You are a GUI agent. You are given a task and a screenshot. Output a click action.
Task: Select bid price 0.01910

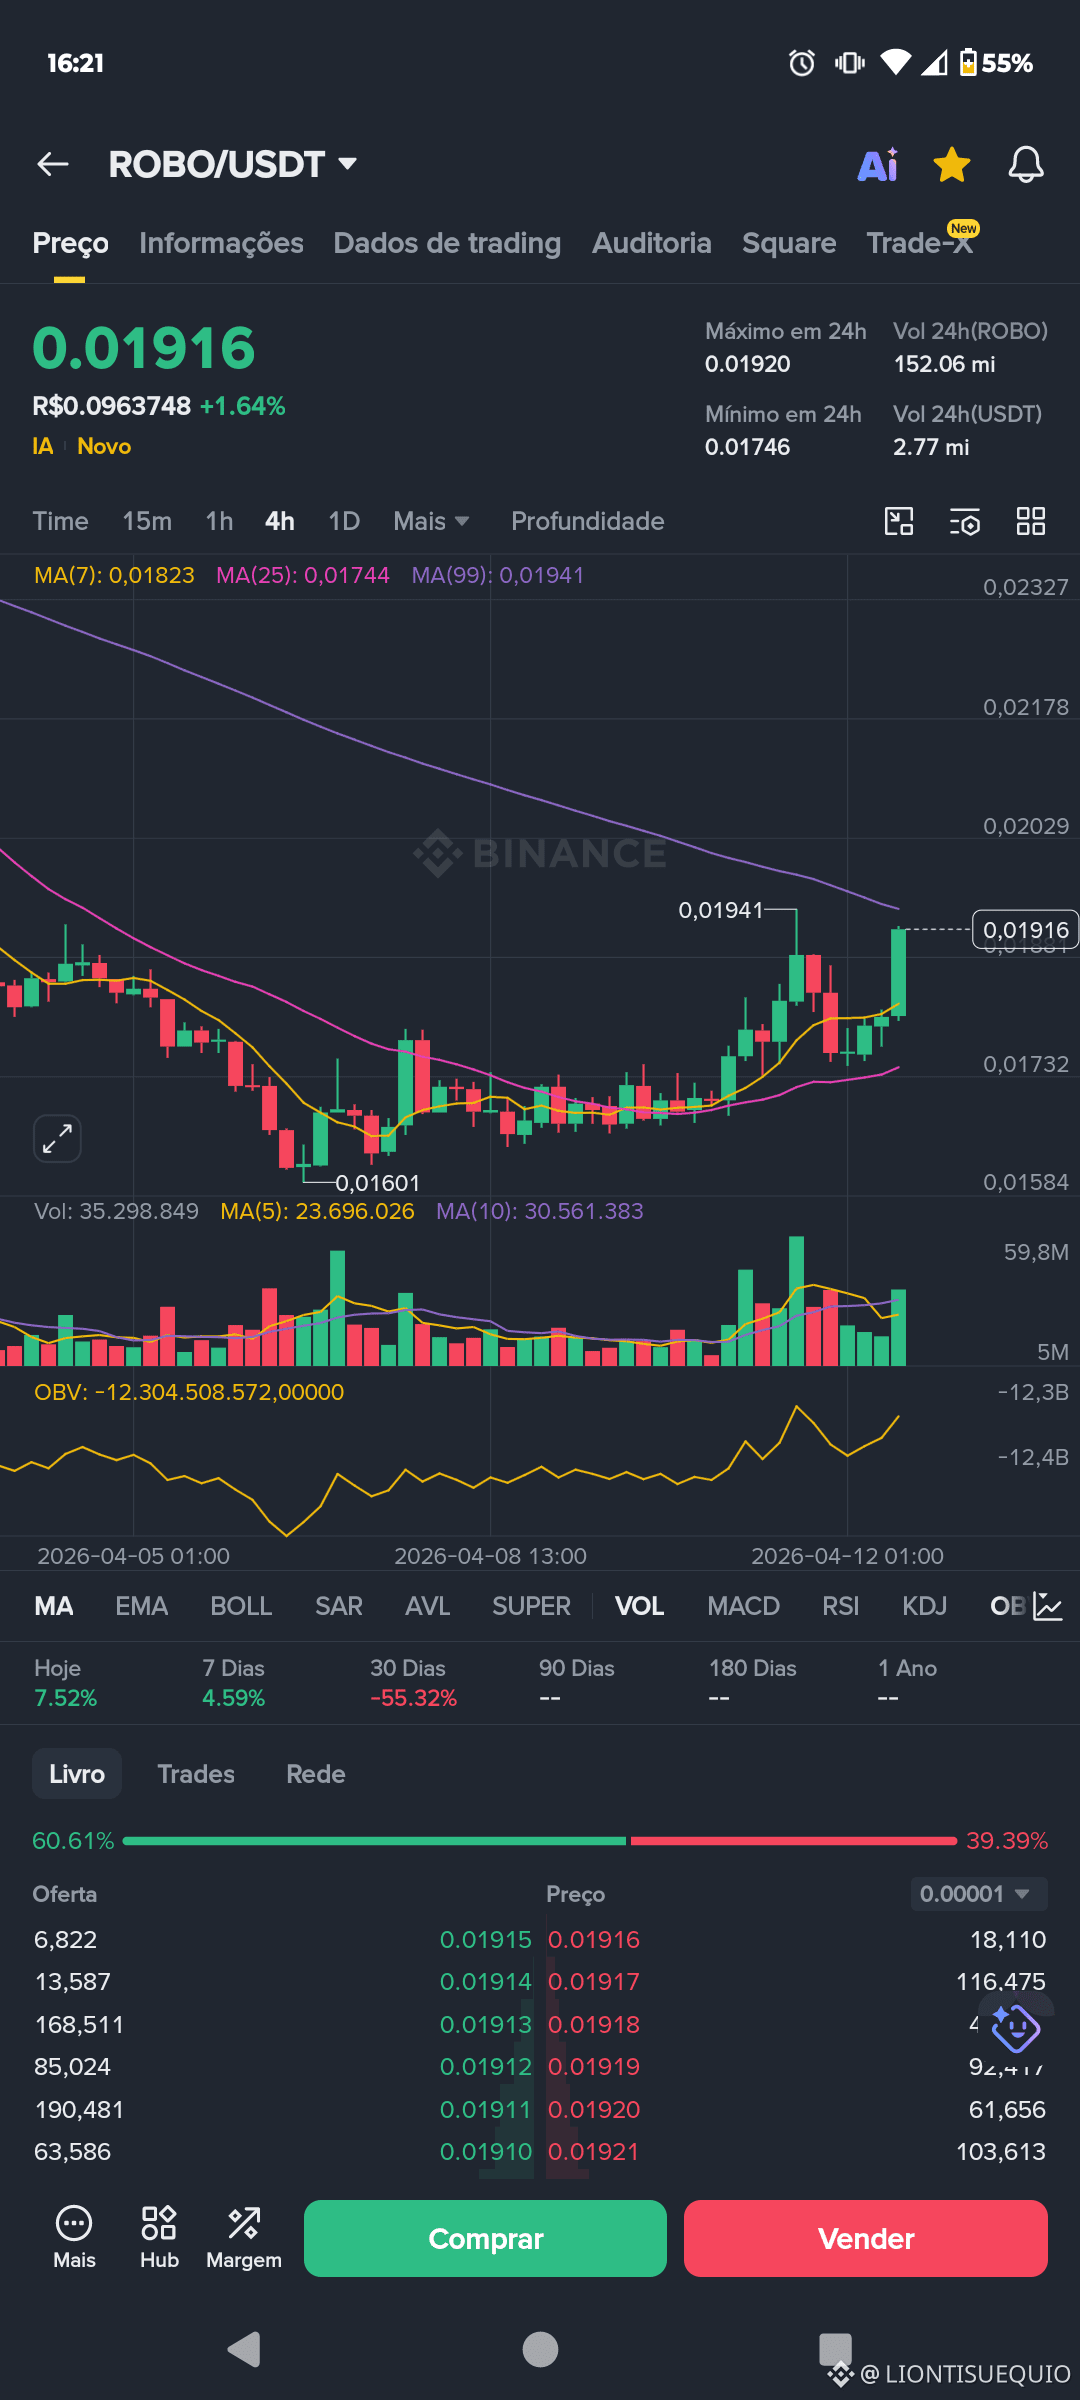pos(486,2151)
